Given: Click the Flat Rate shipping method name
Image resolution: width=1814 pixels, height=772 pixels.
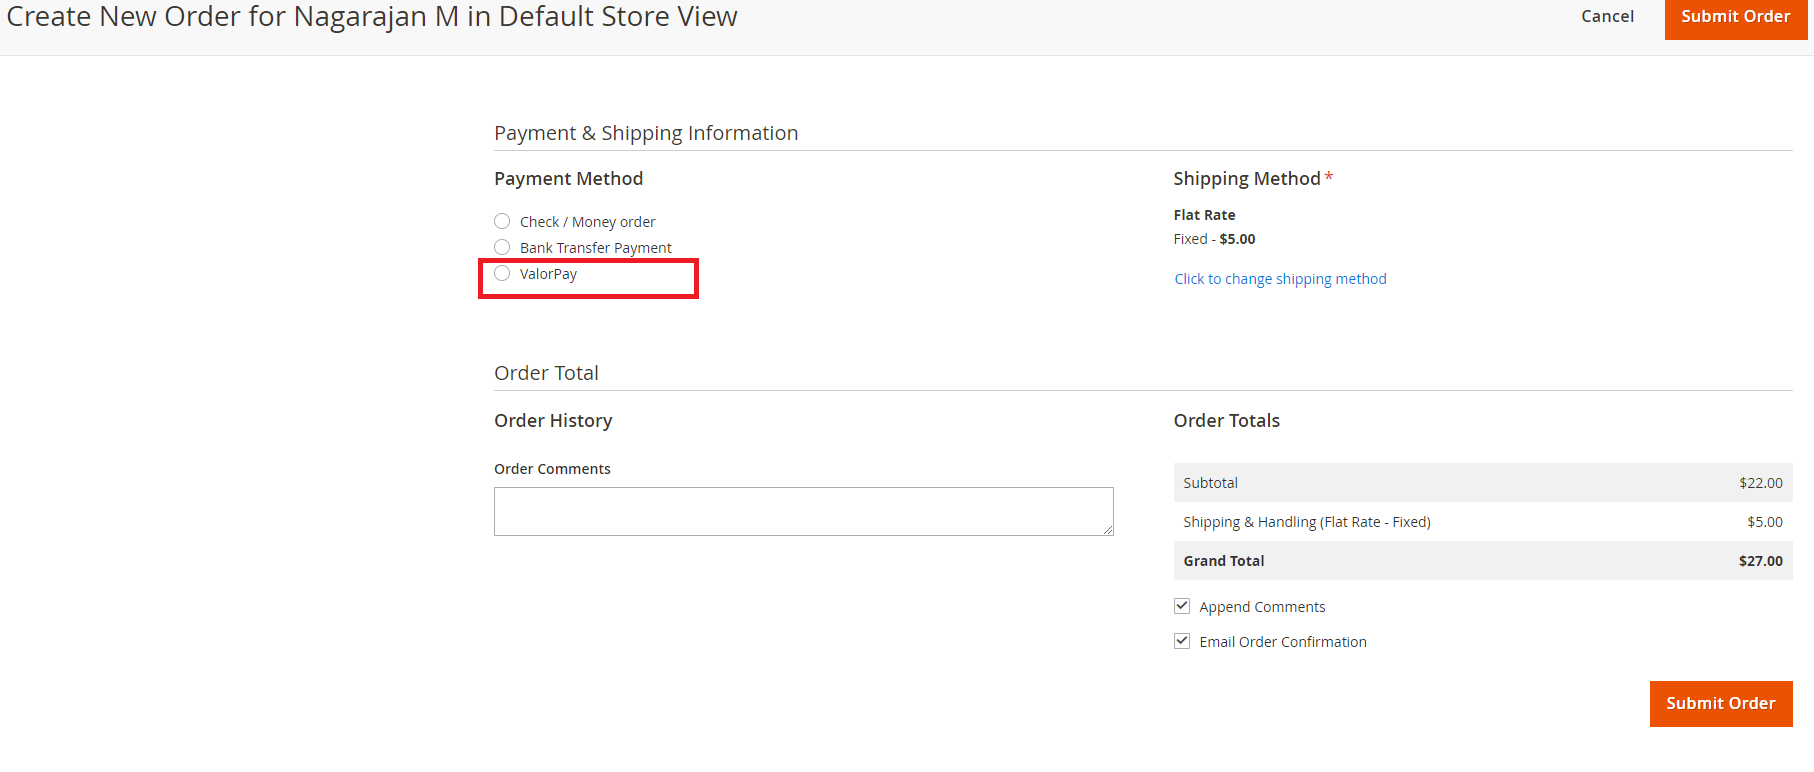Looking at the screenshot, I should tap(1204, 215).
